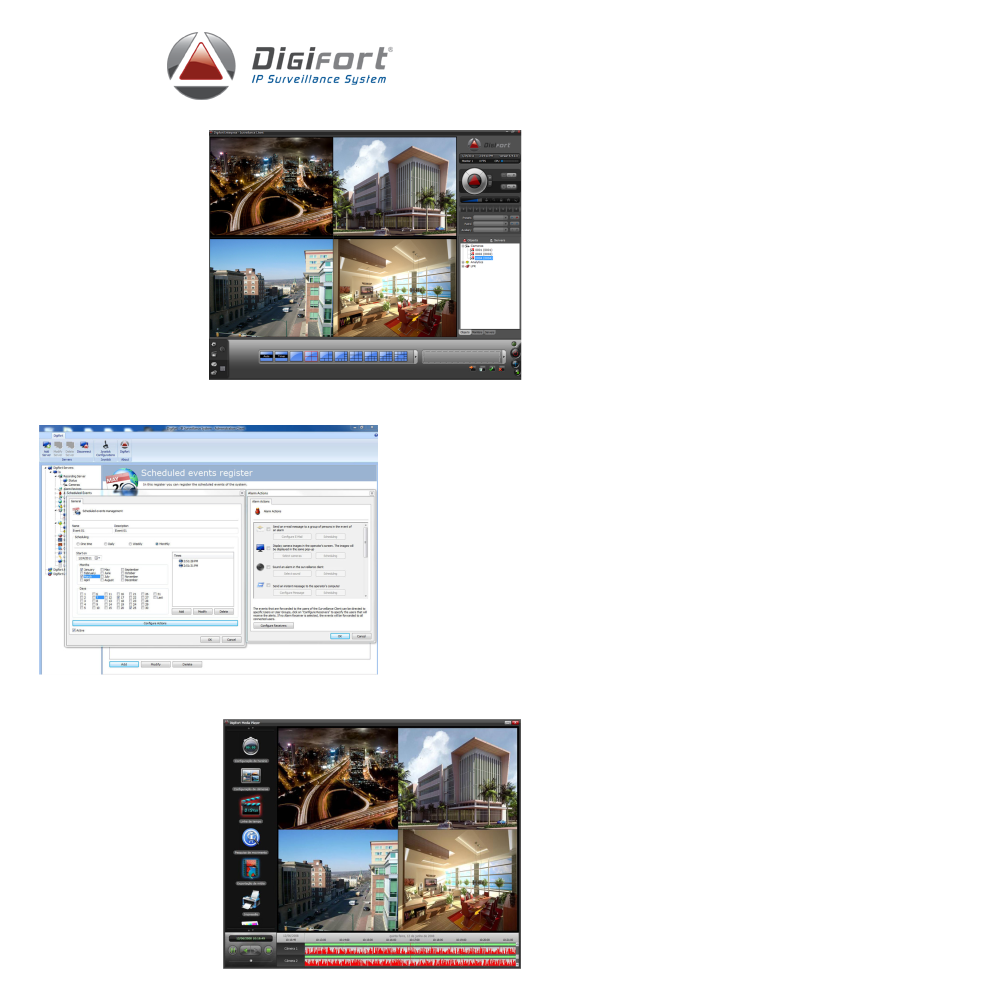
Task: Select the Daily scheduling radio button
Action: (105, 544)
